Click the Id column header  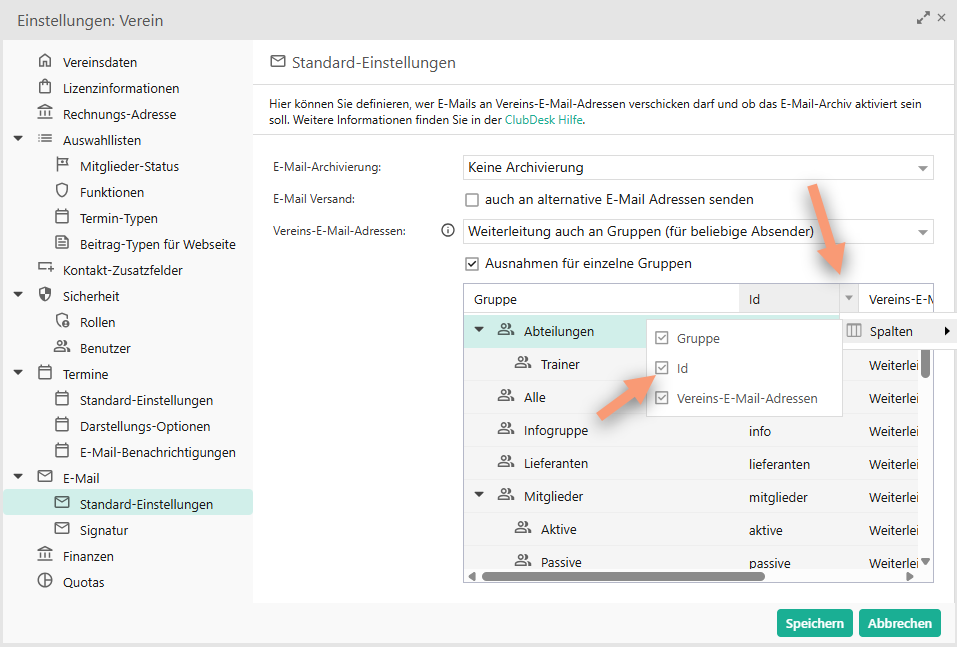click(x=789, y=299)
